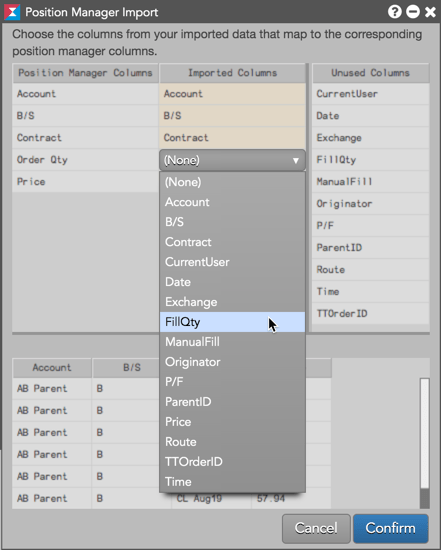Select the Price row in Position Manager Columns
The height and width of the screenshot is (550, 441).
[x=85, y=181]
